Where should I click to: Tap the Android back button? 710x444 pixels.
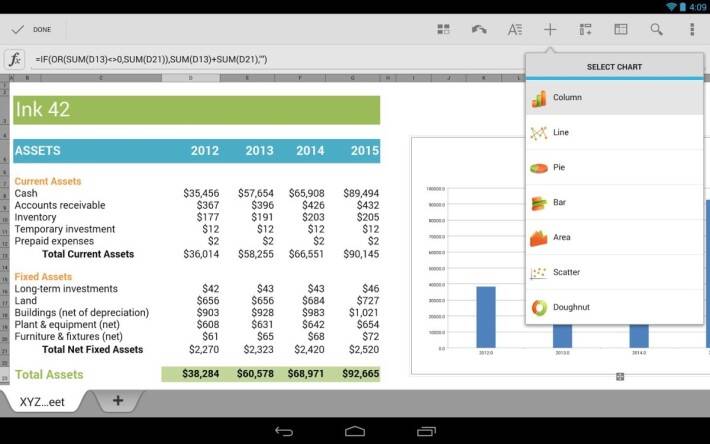coord(284,431)
